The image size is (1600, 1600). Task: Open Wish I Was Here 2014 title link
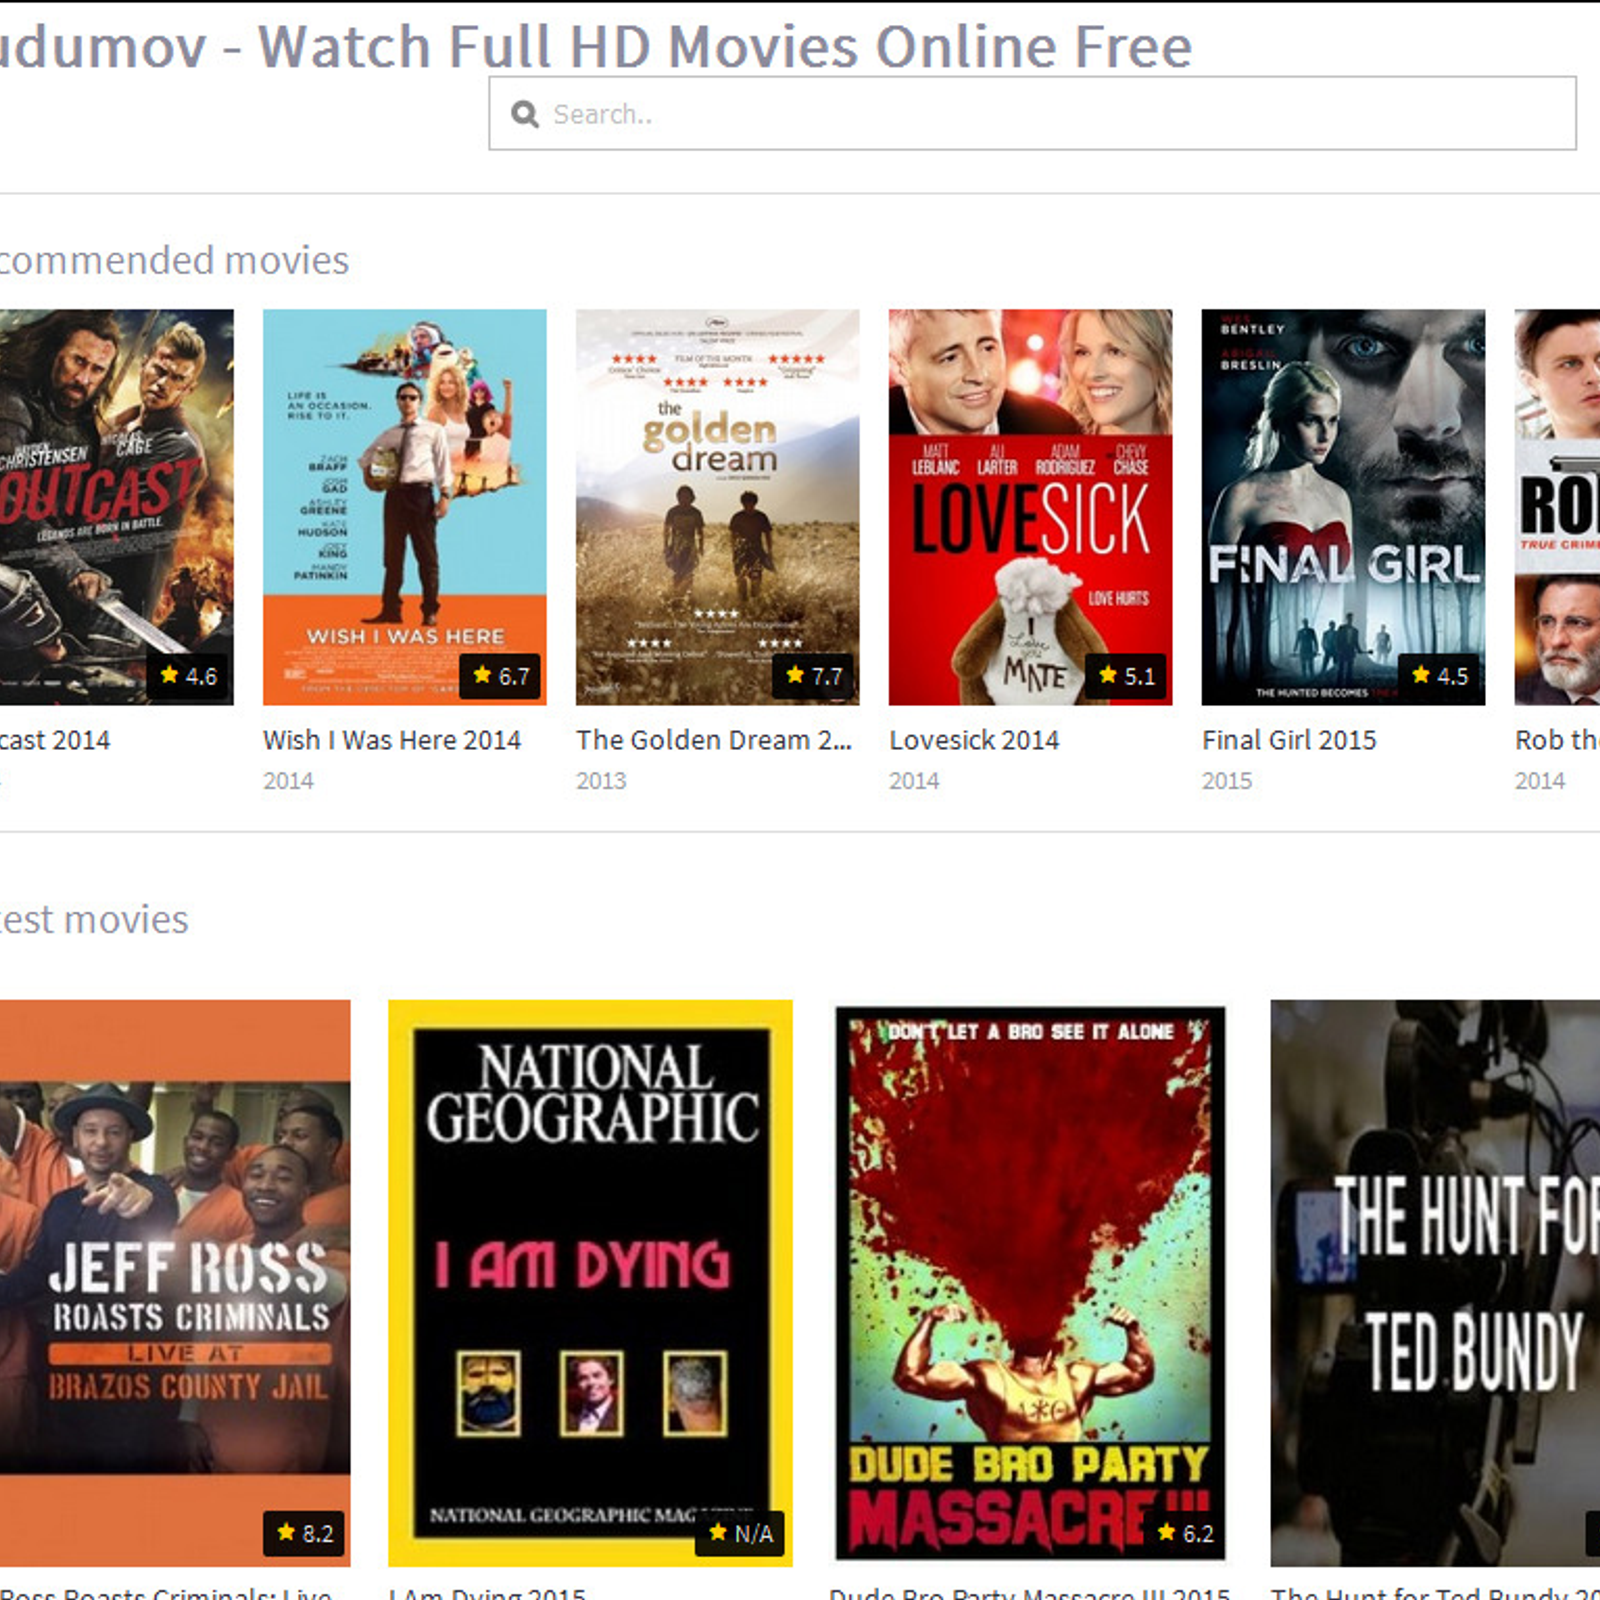coord(392,740)
